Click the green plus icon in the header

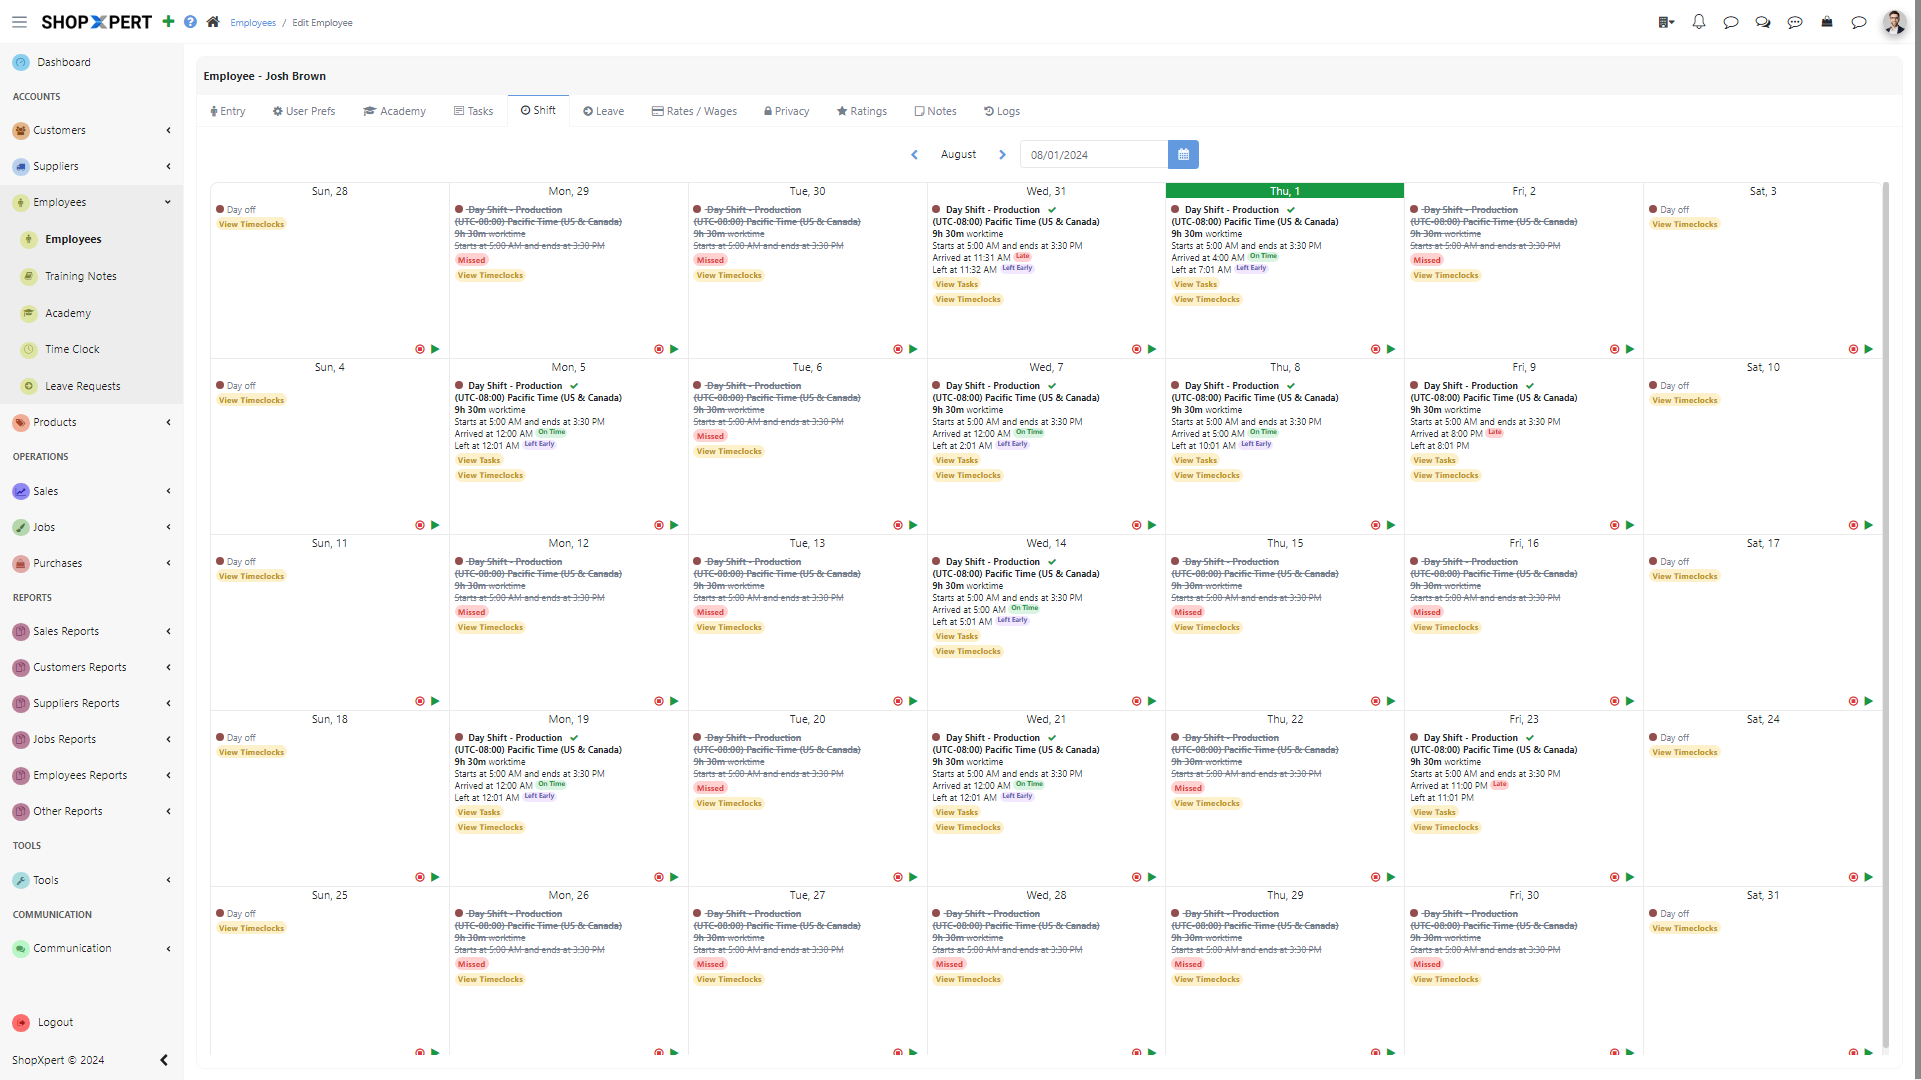click(x=167, y=22)
